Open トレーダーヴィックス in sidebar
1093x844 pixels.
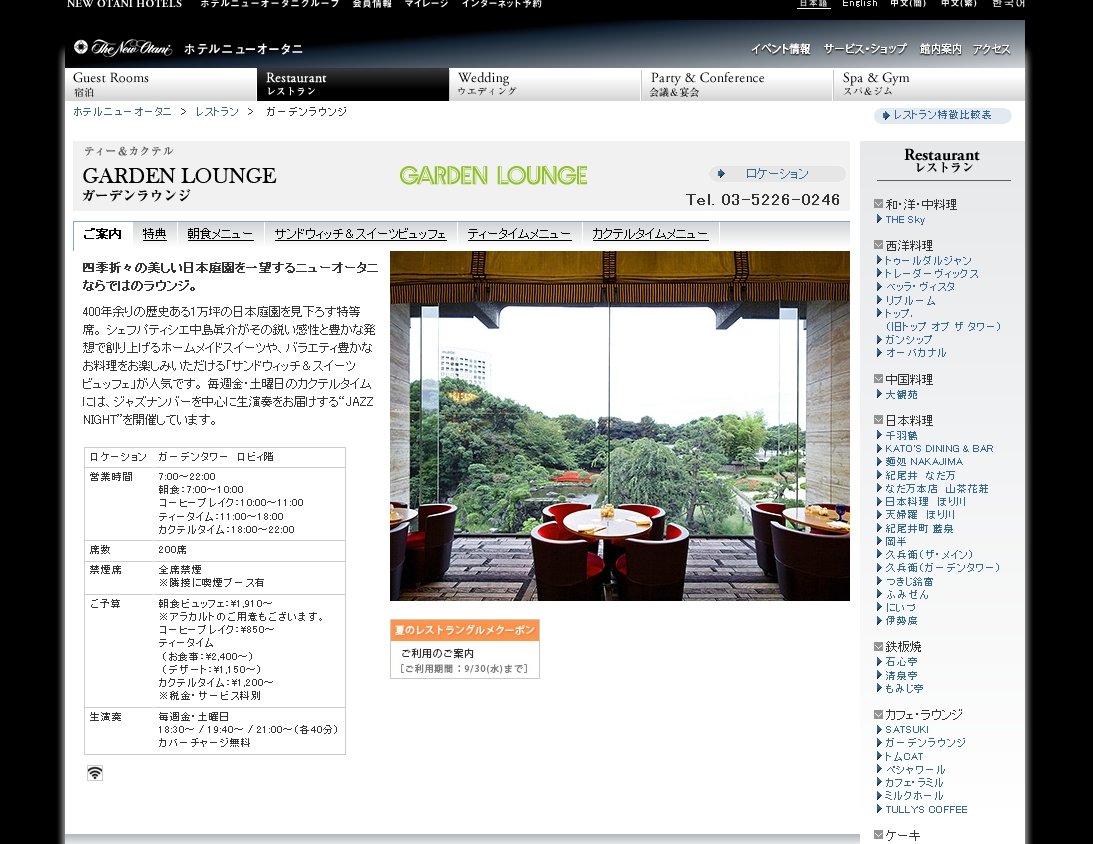[x=931, y=273]
